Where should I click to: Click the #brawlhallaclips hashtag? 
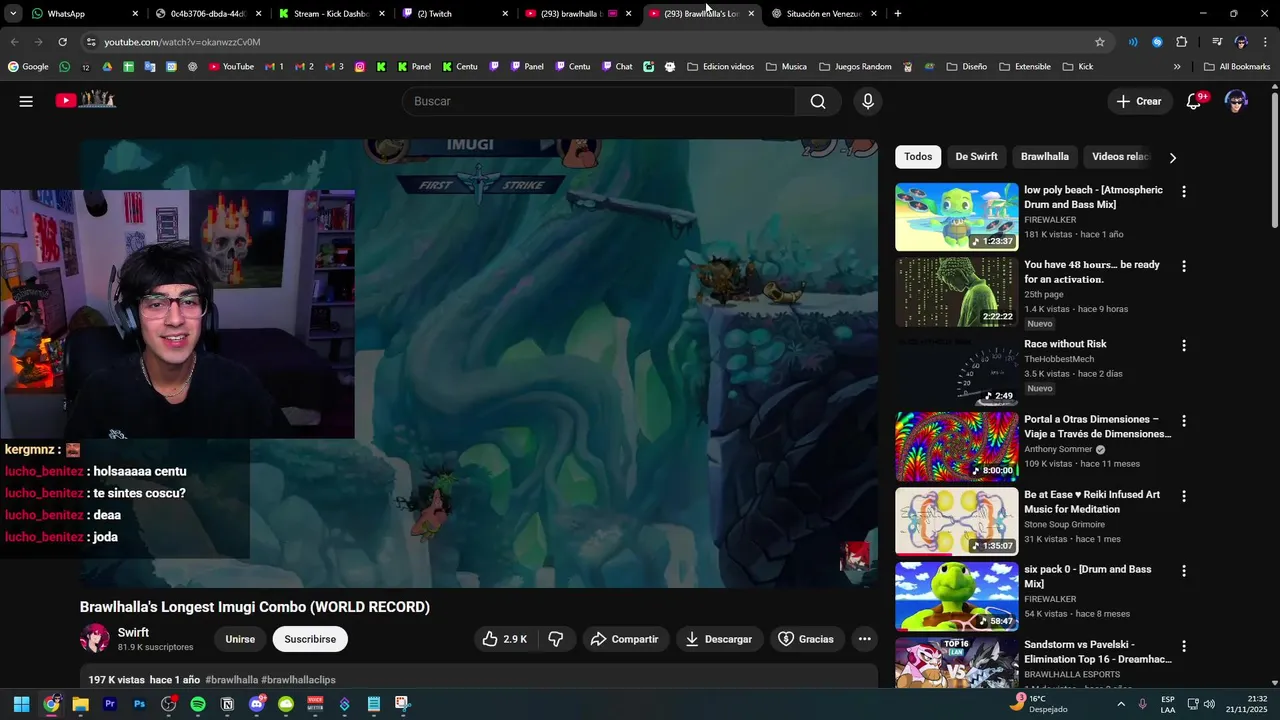298,680
